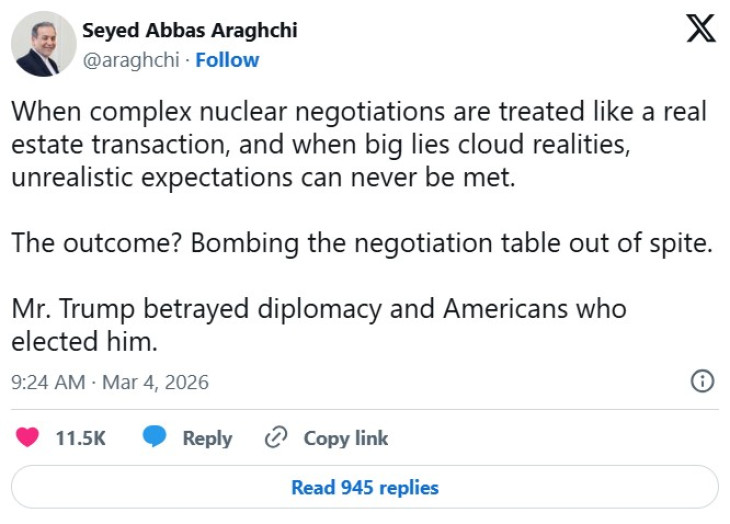The image size is (730, 524).
Task: Click the words "elected him." in the tweet
Action: (85, 340)
